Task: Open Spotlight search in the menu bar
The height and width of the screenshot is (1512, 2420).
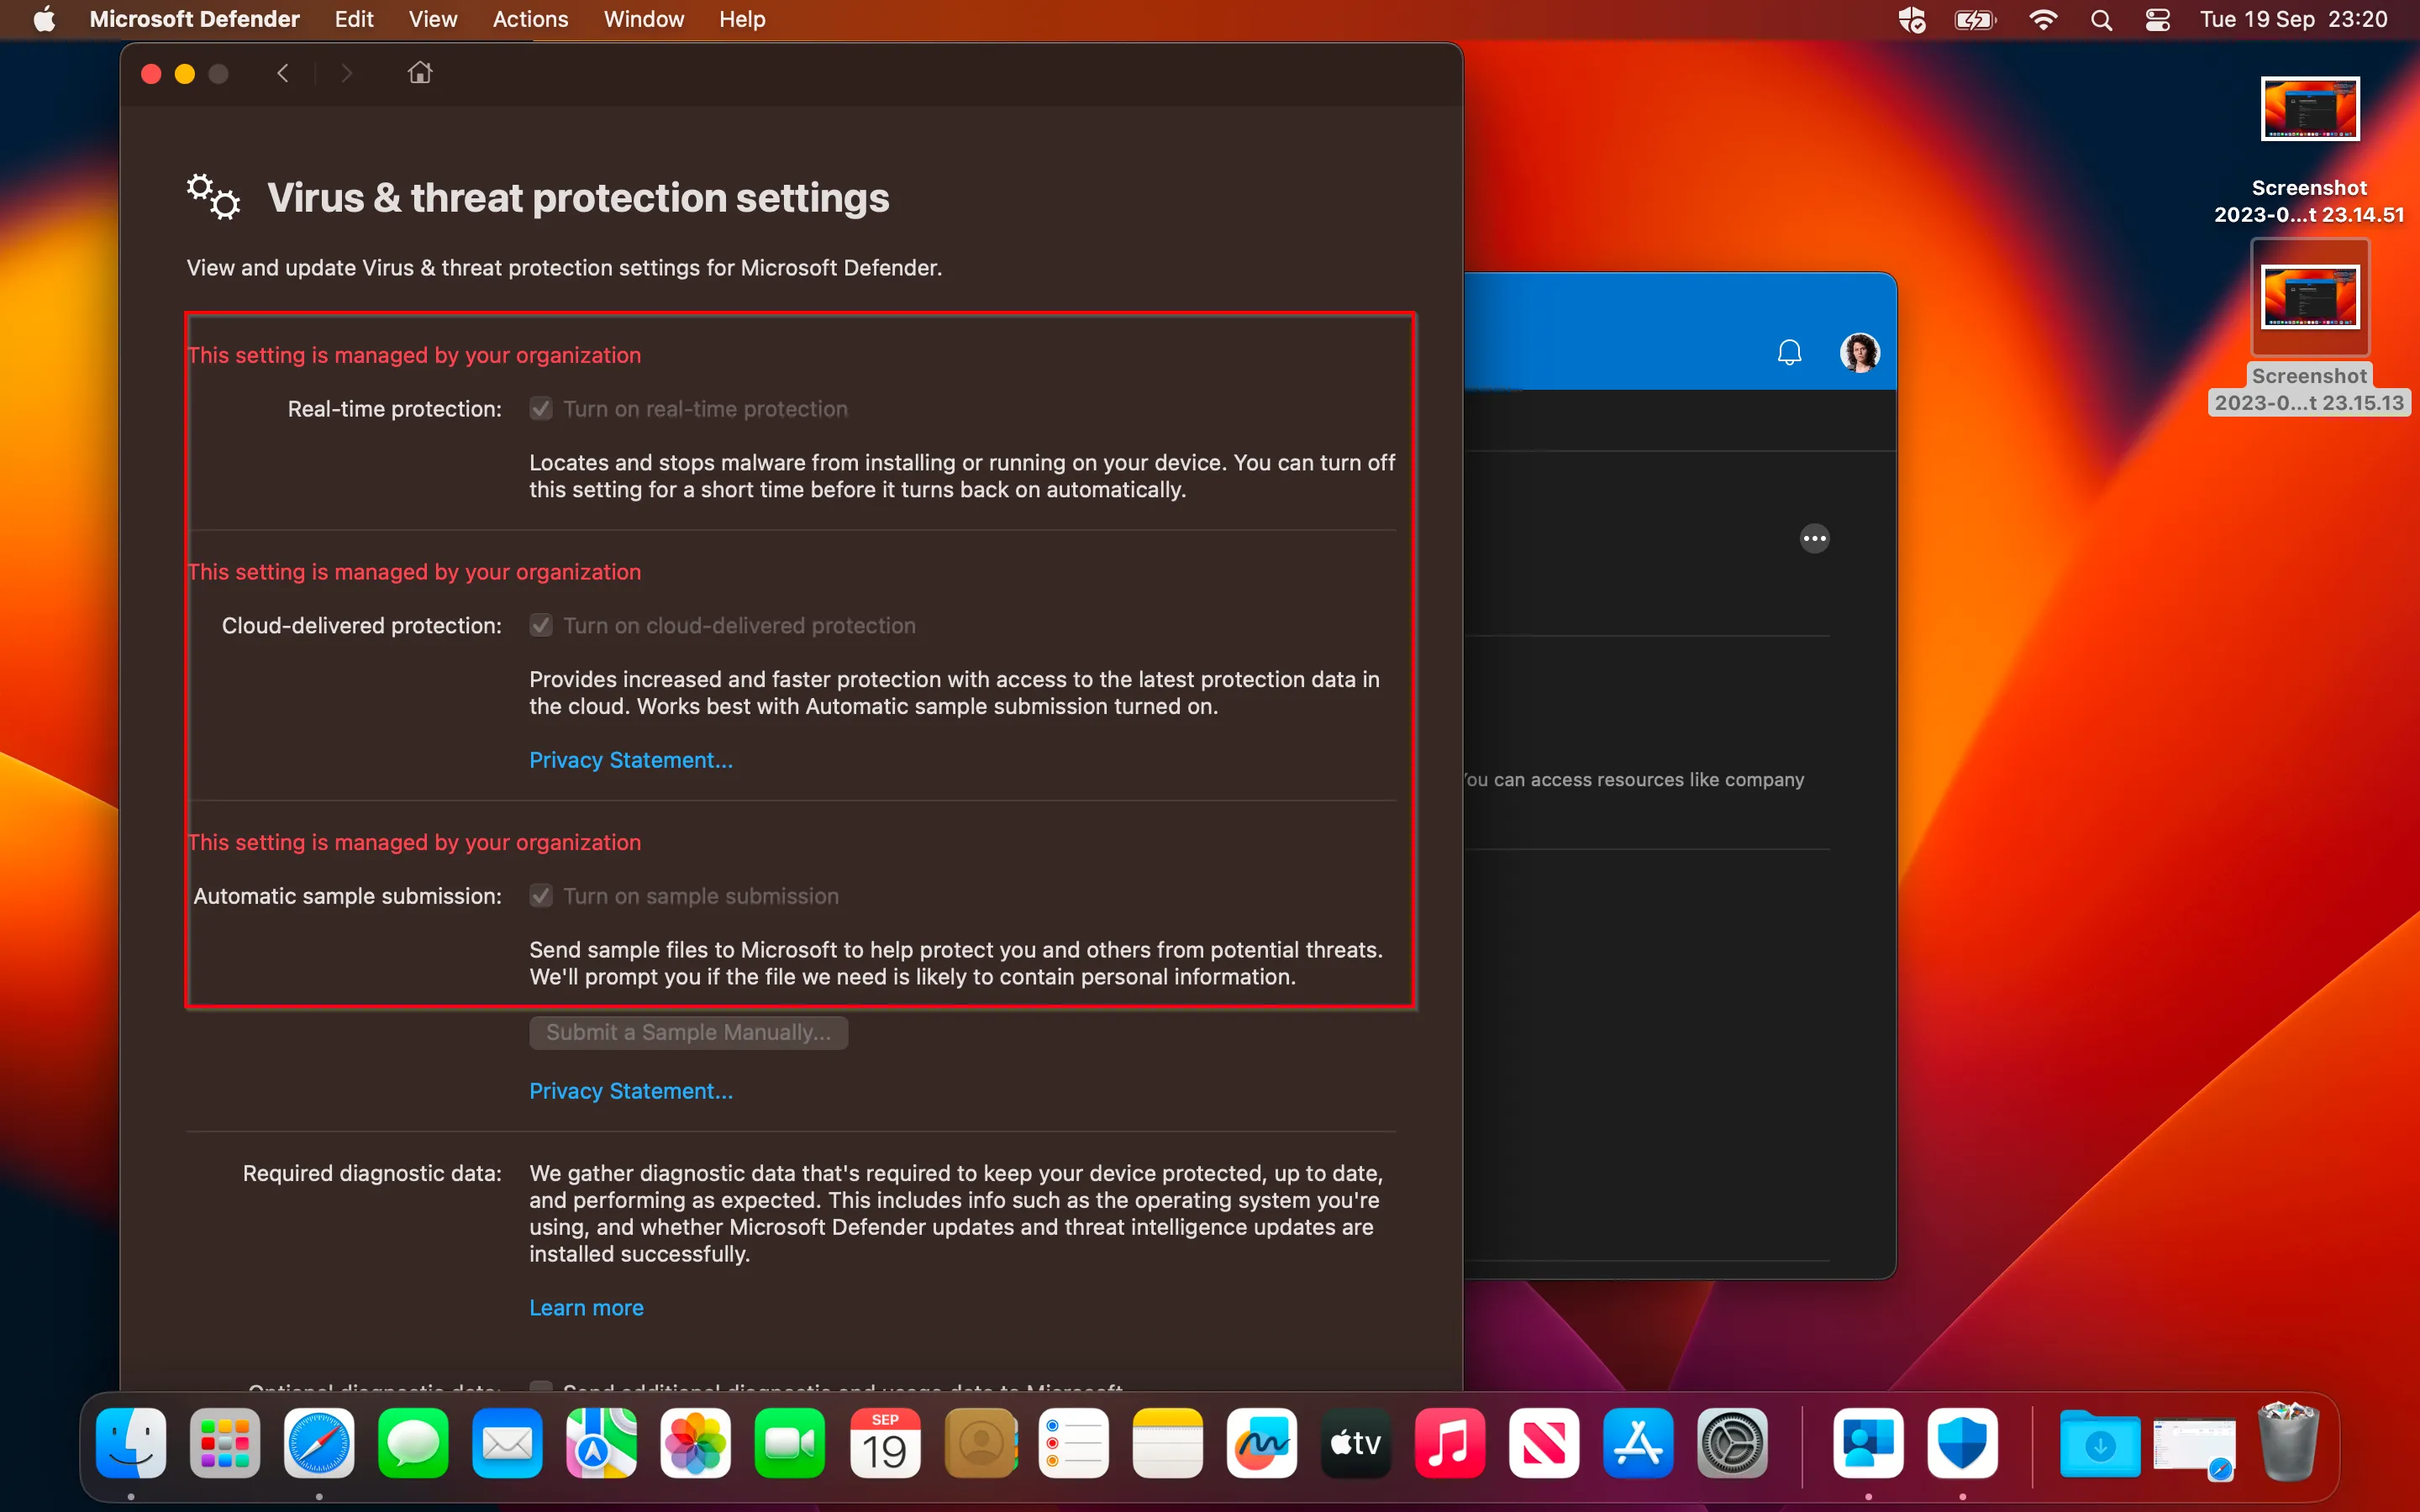Action: pyautogui.click(x=2101, y=19)
